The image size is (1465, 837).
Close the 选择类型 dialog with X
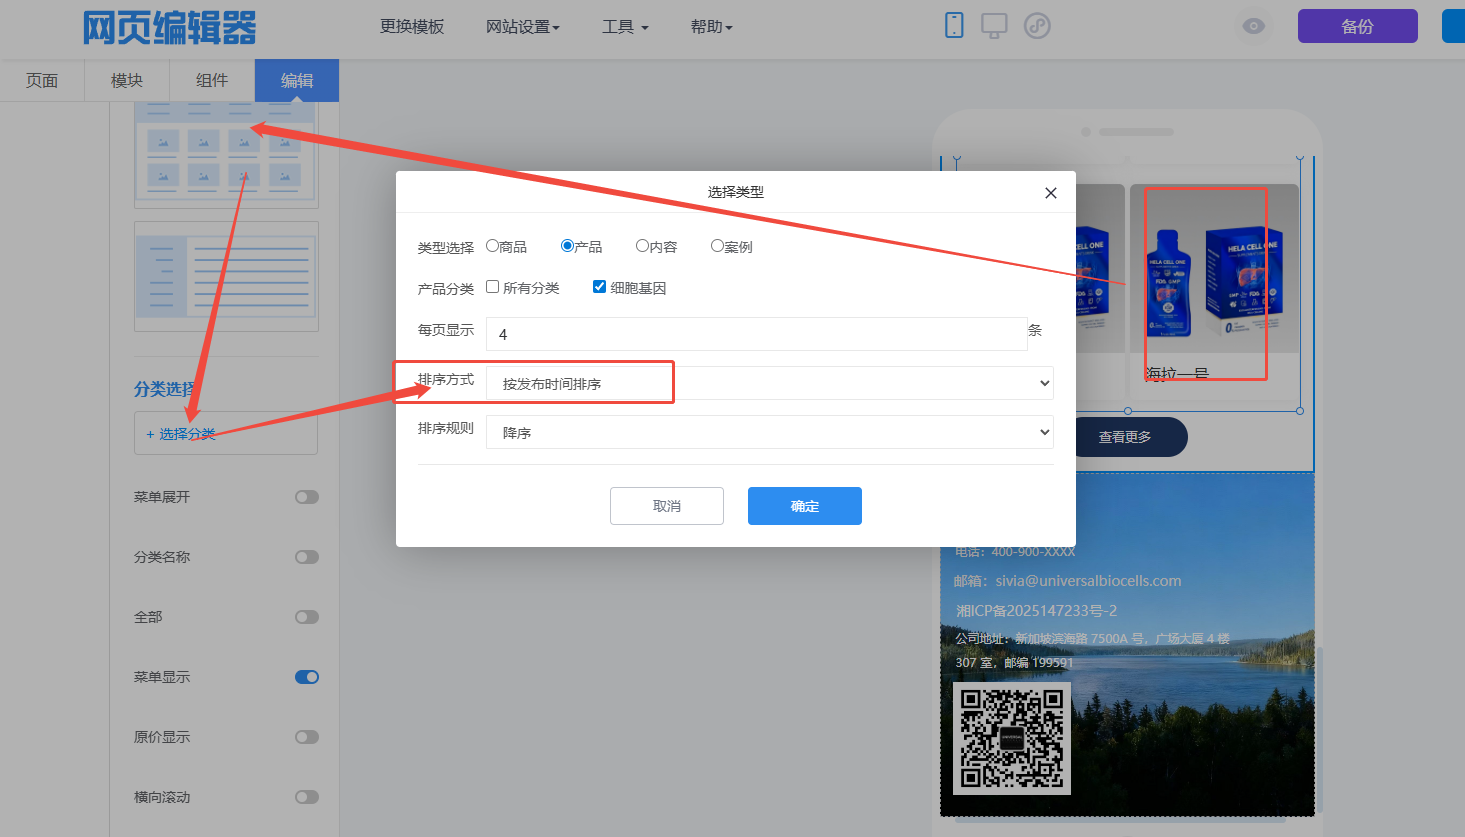(1050, 193)
